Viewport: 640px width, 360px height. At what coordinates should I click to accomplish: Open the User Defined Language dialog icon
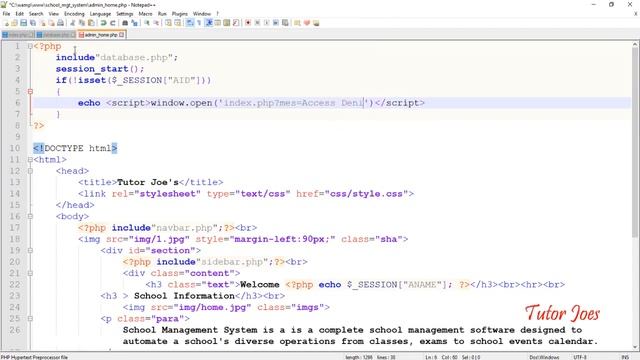point(218,23)
